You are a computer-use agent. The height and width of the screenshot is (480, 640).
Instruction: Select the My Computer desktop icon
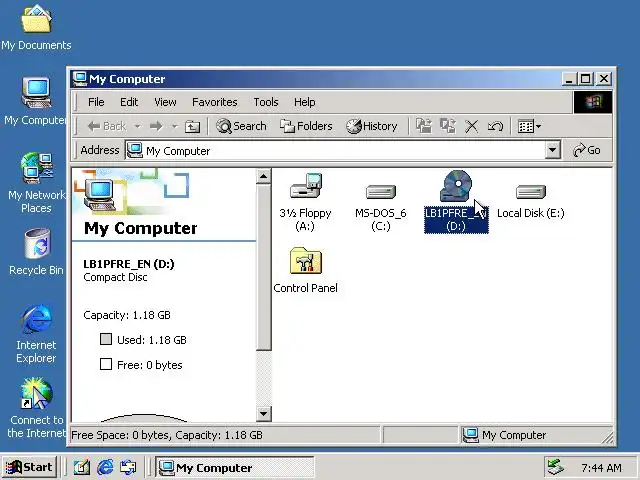click(36, 92)
